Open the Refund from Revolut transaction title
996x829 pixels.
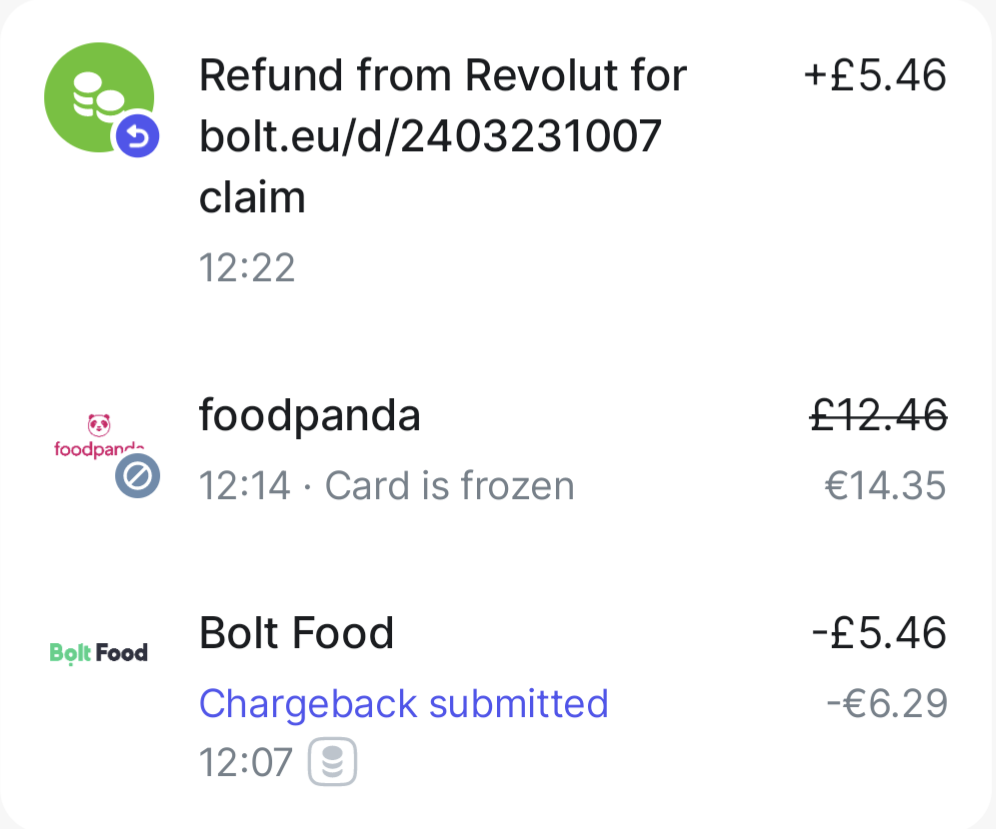coord(443,76)
